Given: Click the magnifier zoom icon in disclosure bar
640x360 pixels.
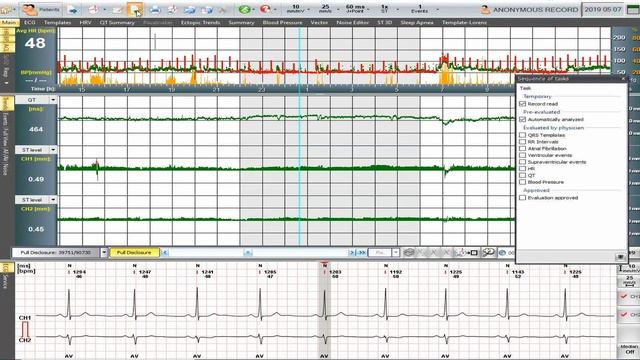Looking at the screenshot, I should [488, 253].
